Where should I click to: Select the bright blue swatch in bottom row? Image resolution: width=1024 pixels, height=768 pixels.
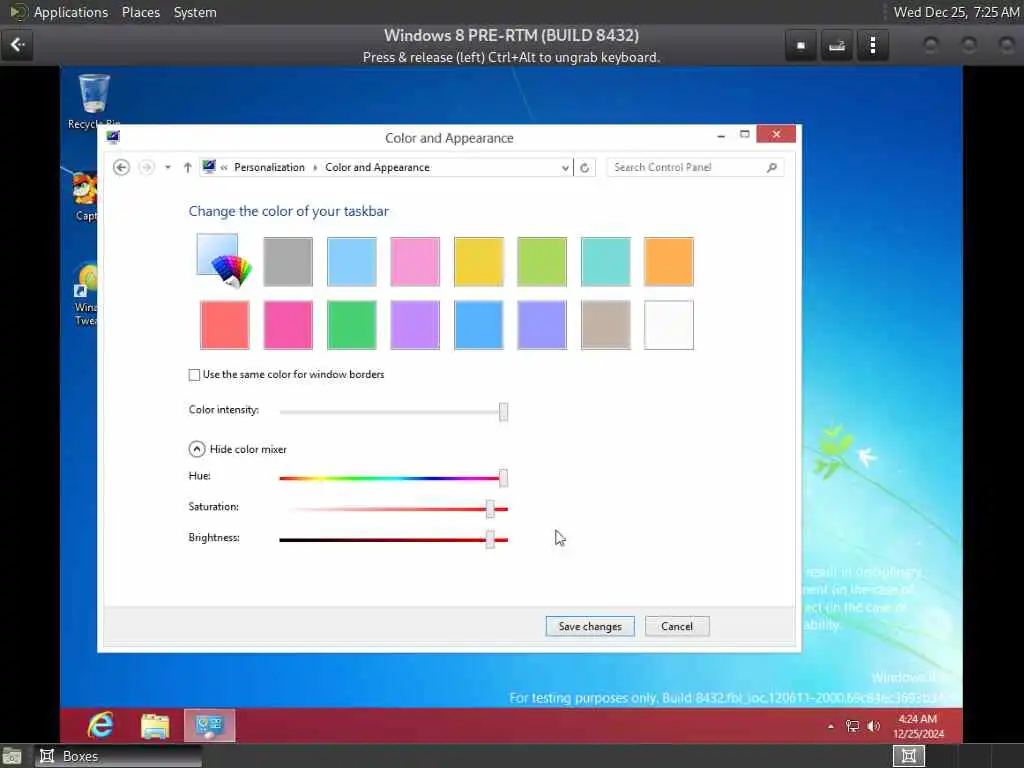pos(479,325)
